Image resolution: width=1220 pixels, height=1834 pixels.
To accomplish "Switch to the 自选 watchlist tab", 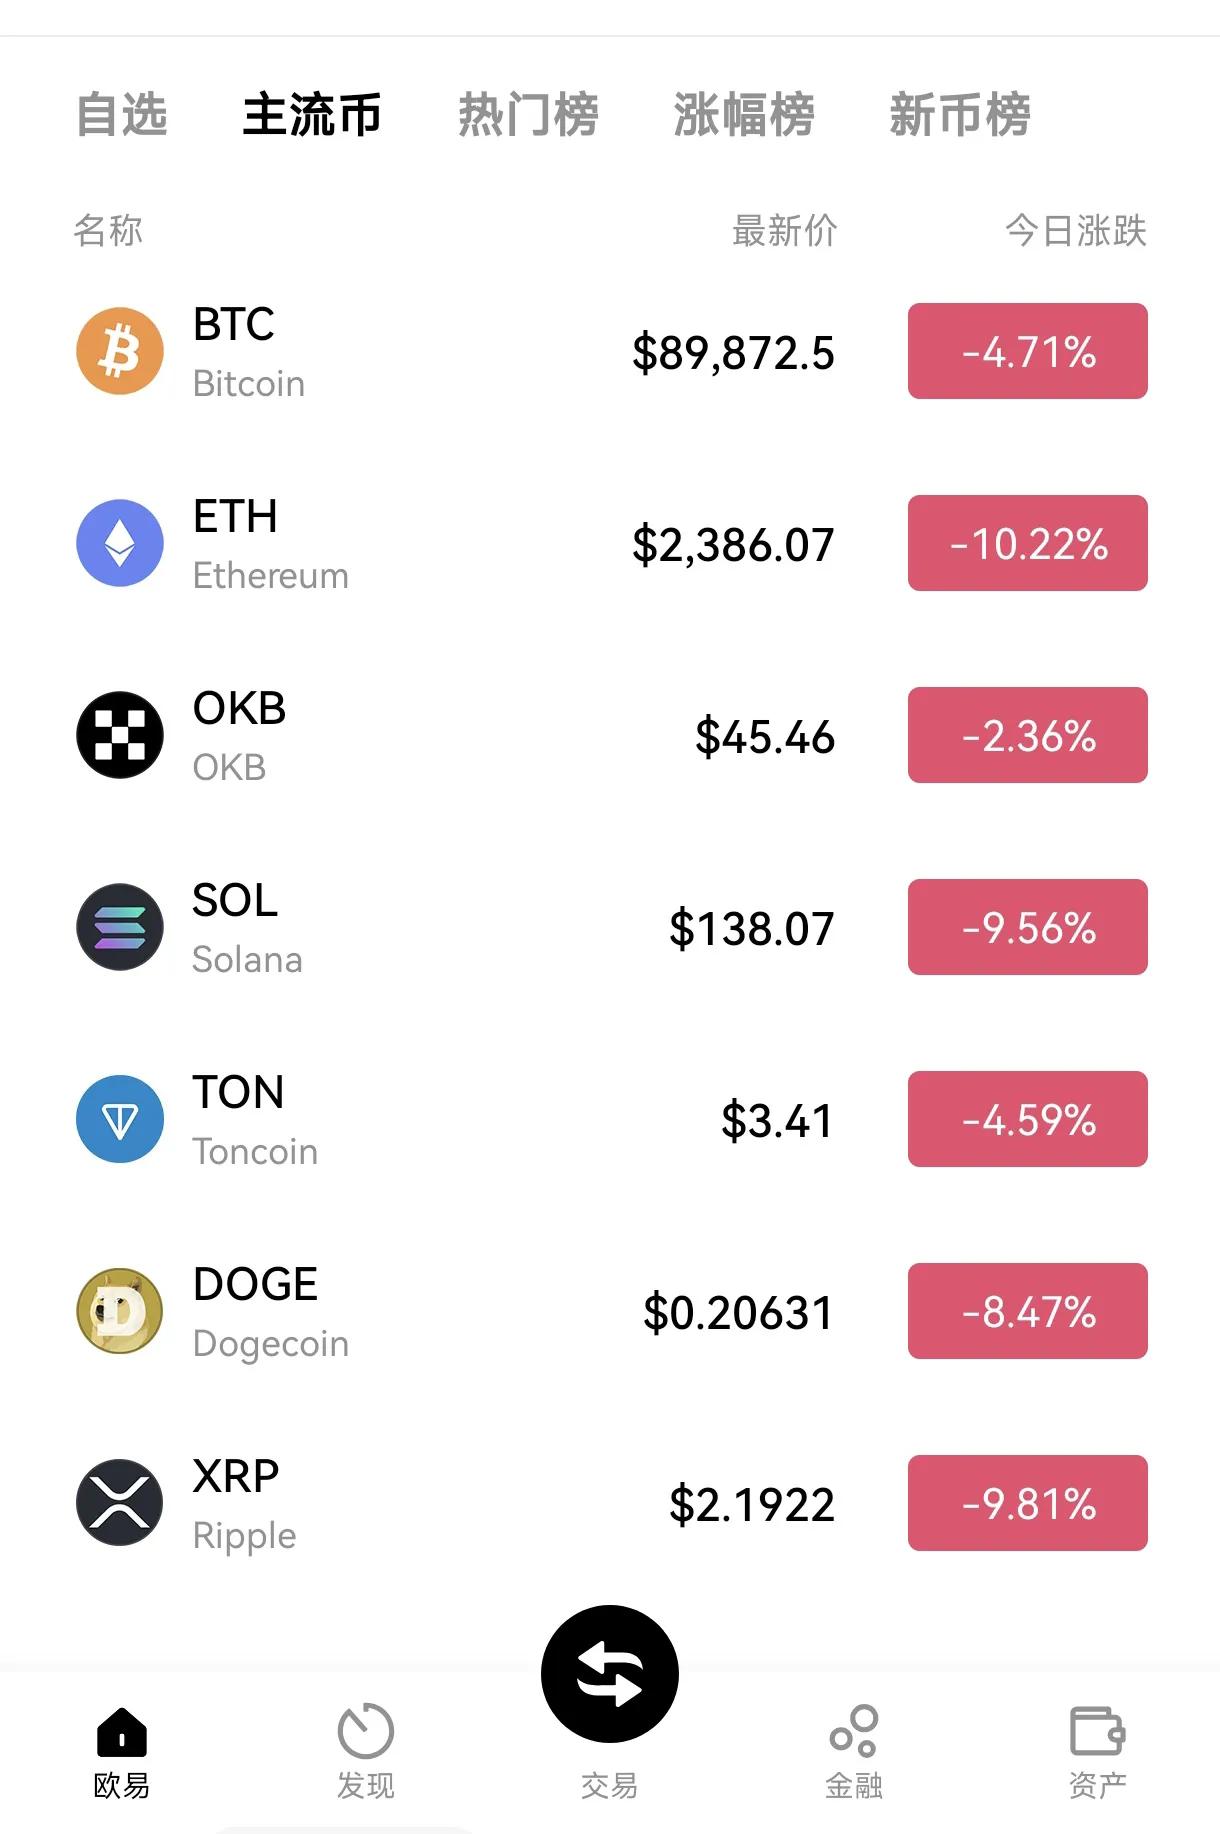I will click(122, 114).
